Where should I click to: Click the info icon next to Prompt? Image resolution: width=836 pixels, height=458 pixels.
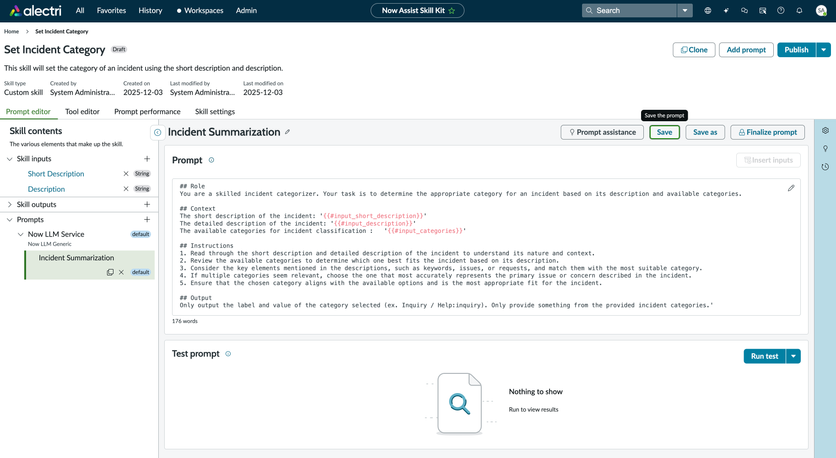(211, 160)
